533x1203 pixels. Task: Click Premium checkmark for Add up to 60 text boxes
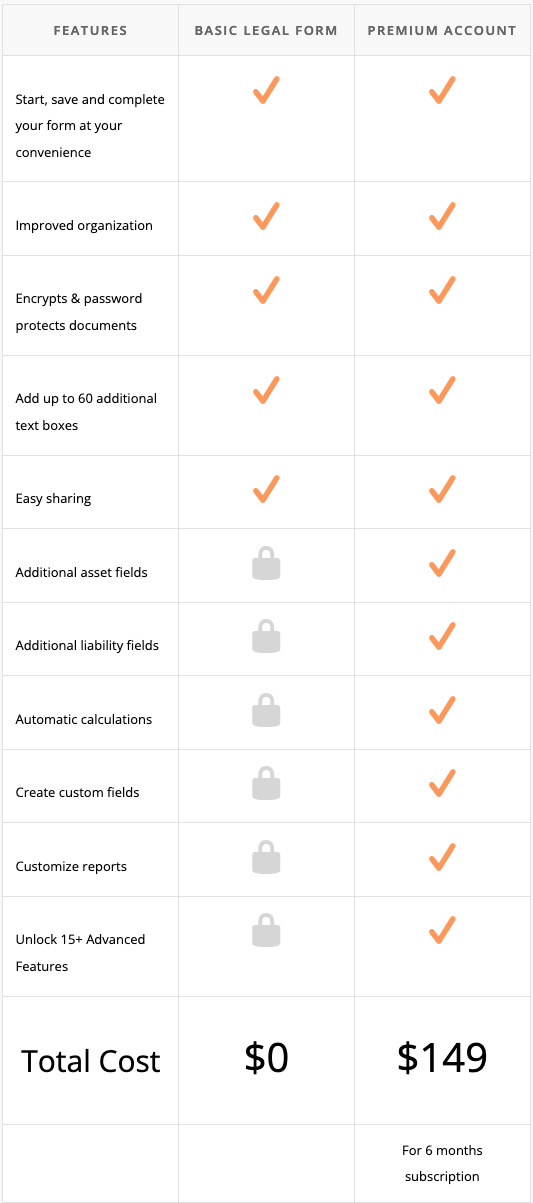pos(442,389)
